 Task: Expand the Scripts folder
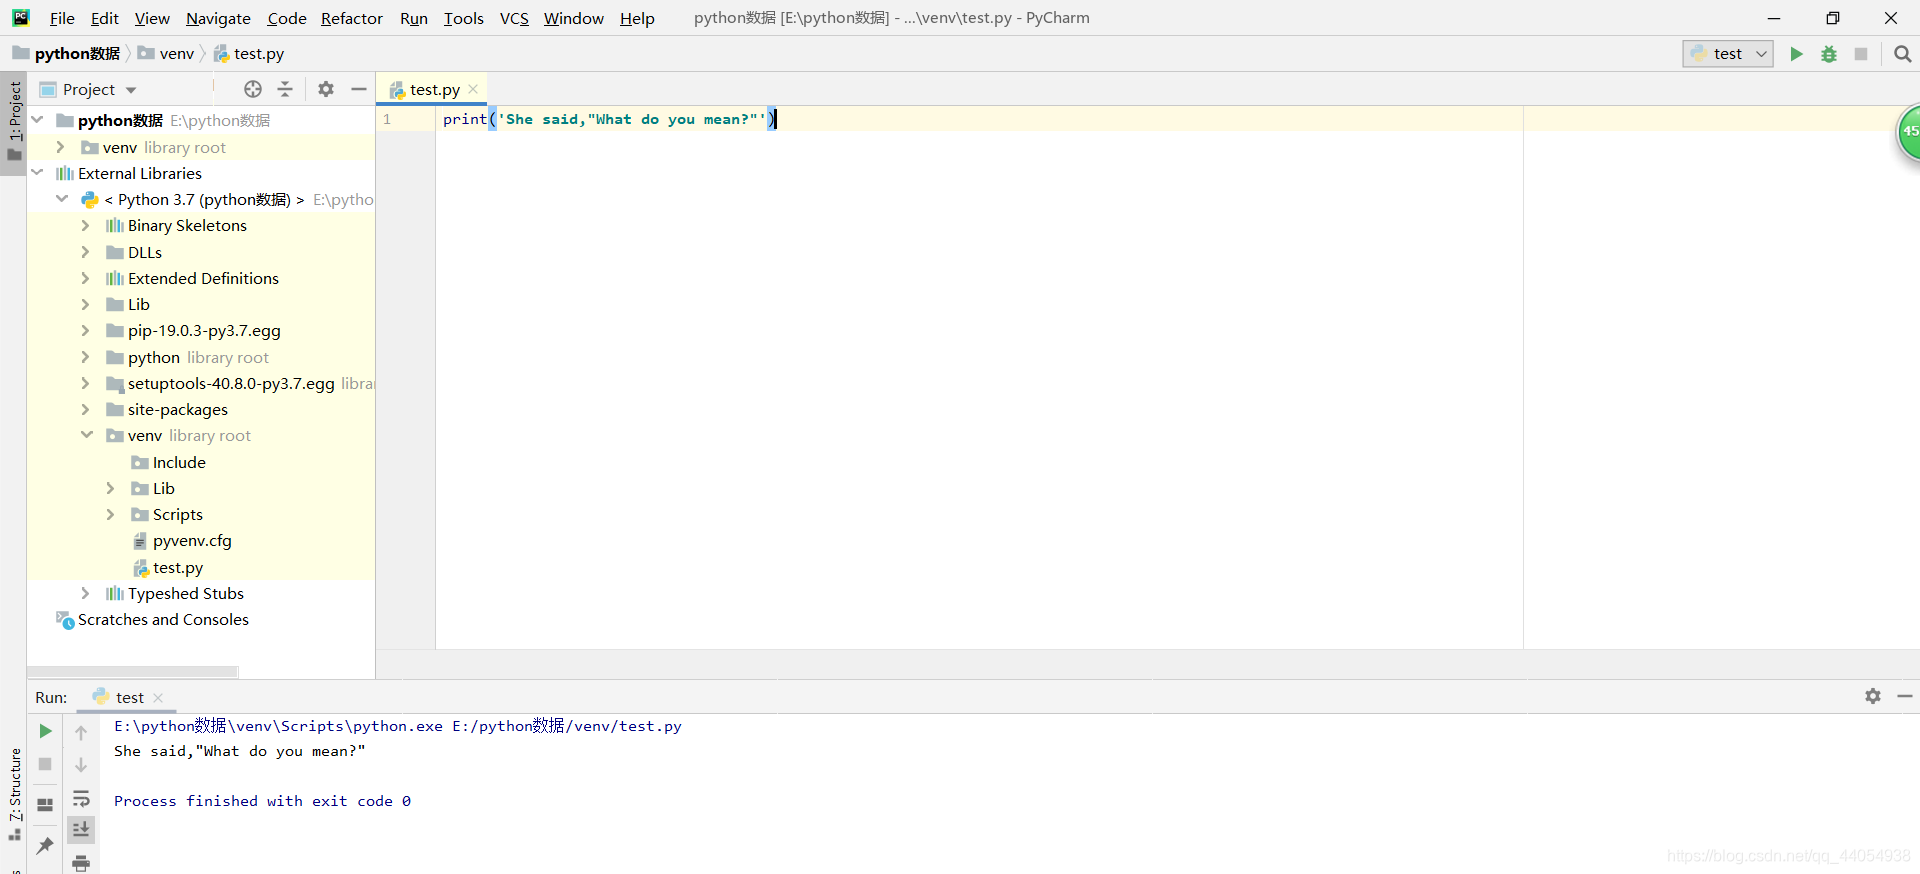(110, 514)
